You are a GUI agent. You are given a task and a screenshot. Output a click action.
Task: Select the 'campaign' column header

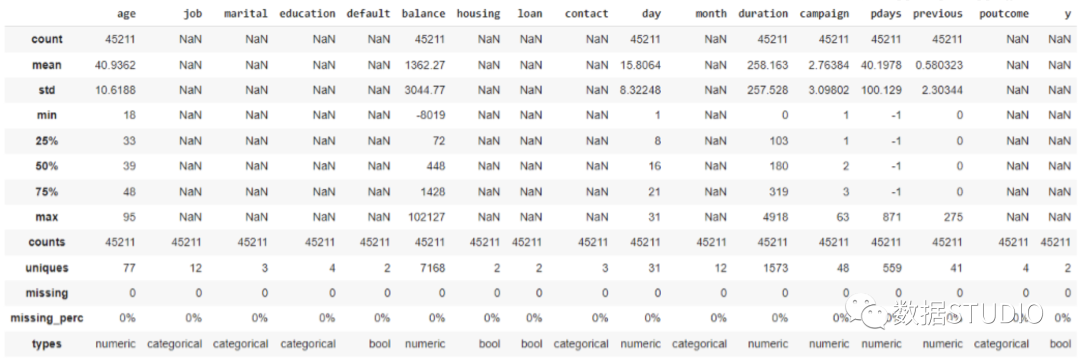click(x=824, y=14)
